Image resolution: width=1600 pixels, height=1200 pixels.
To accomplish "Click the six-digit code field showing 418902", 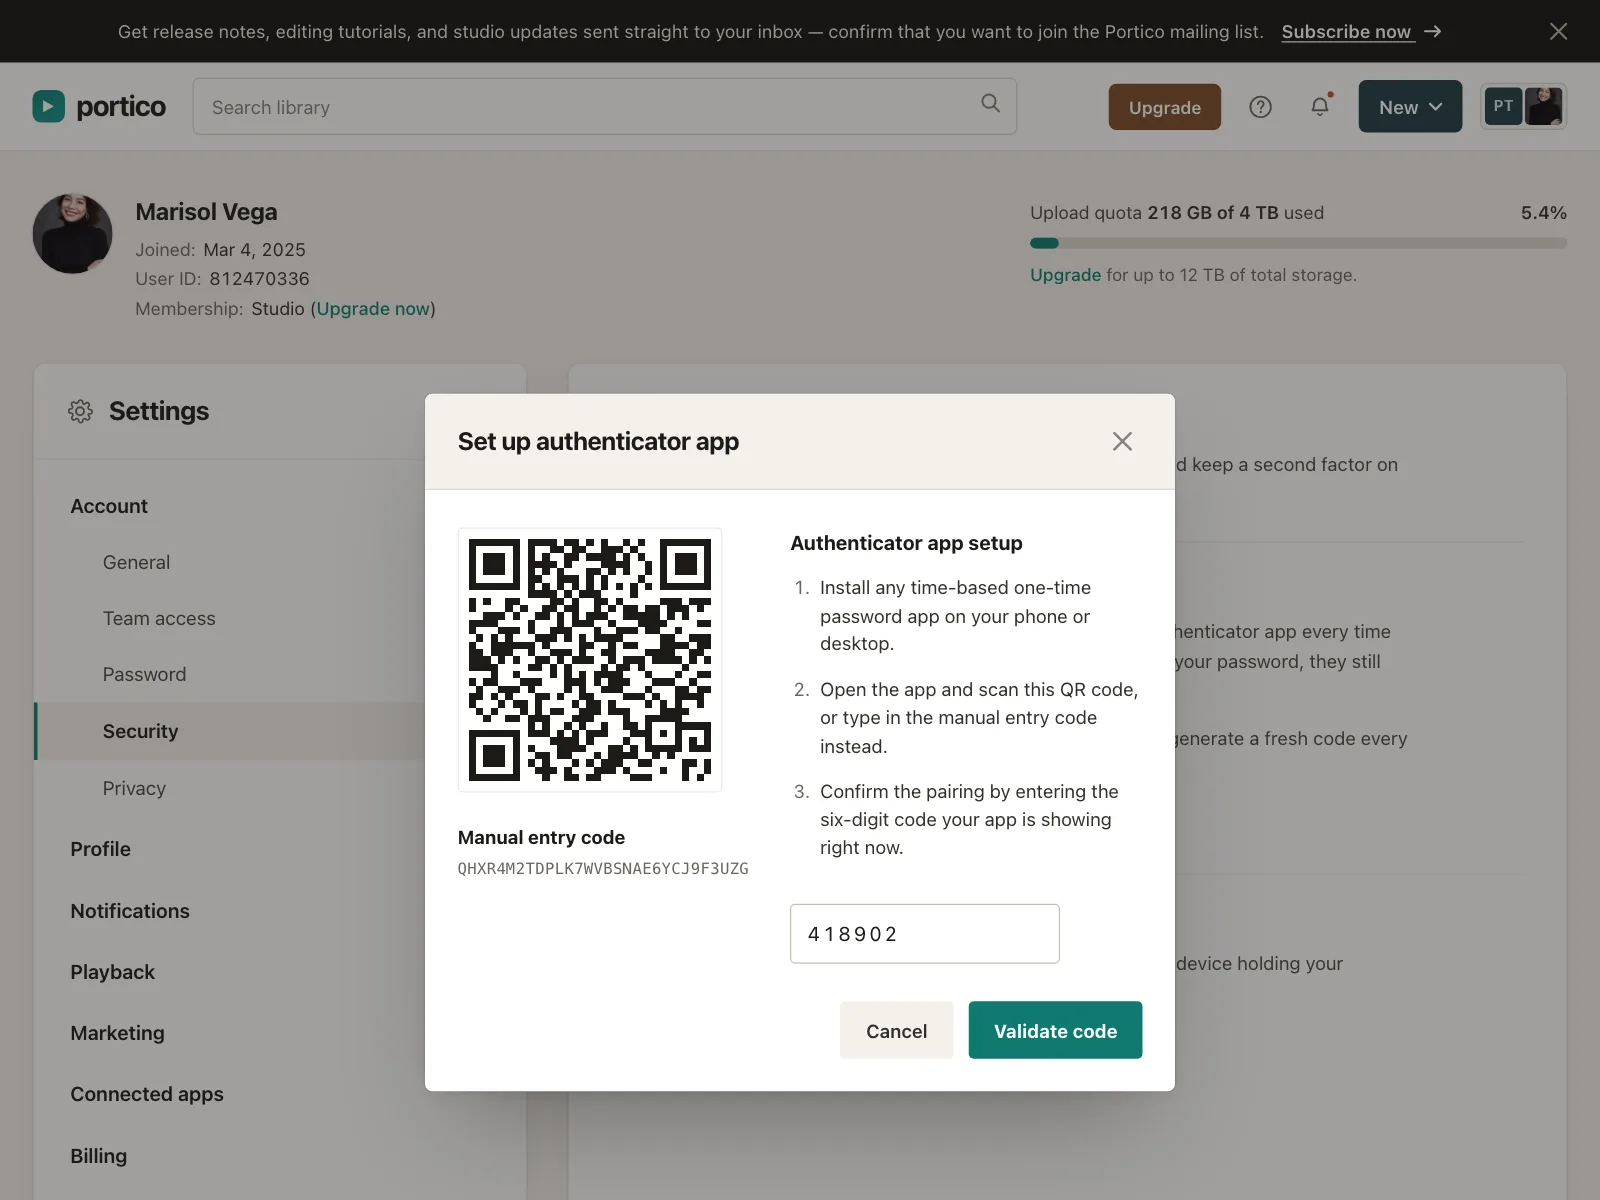I will pos(924,934).
